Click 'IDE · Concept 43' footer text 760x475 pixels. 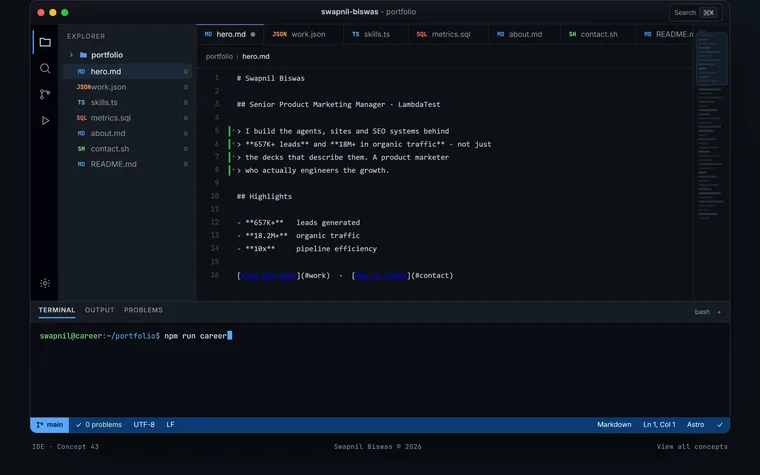click(65, 447)
